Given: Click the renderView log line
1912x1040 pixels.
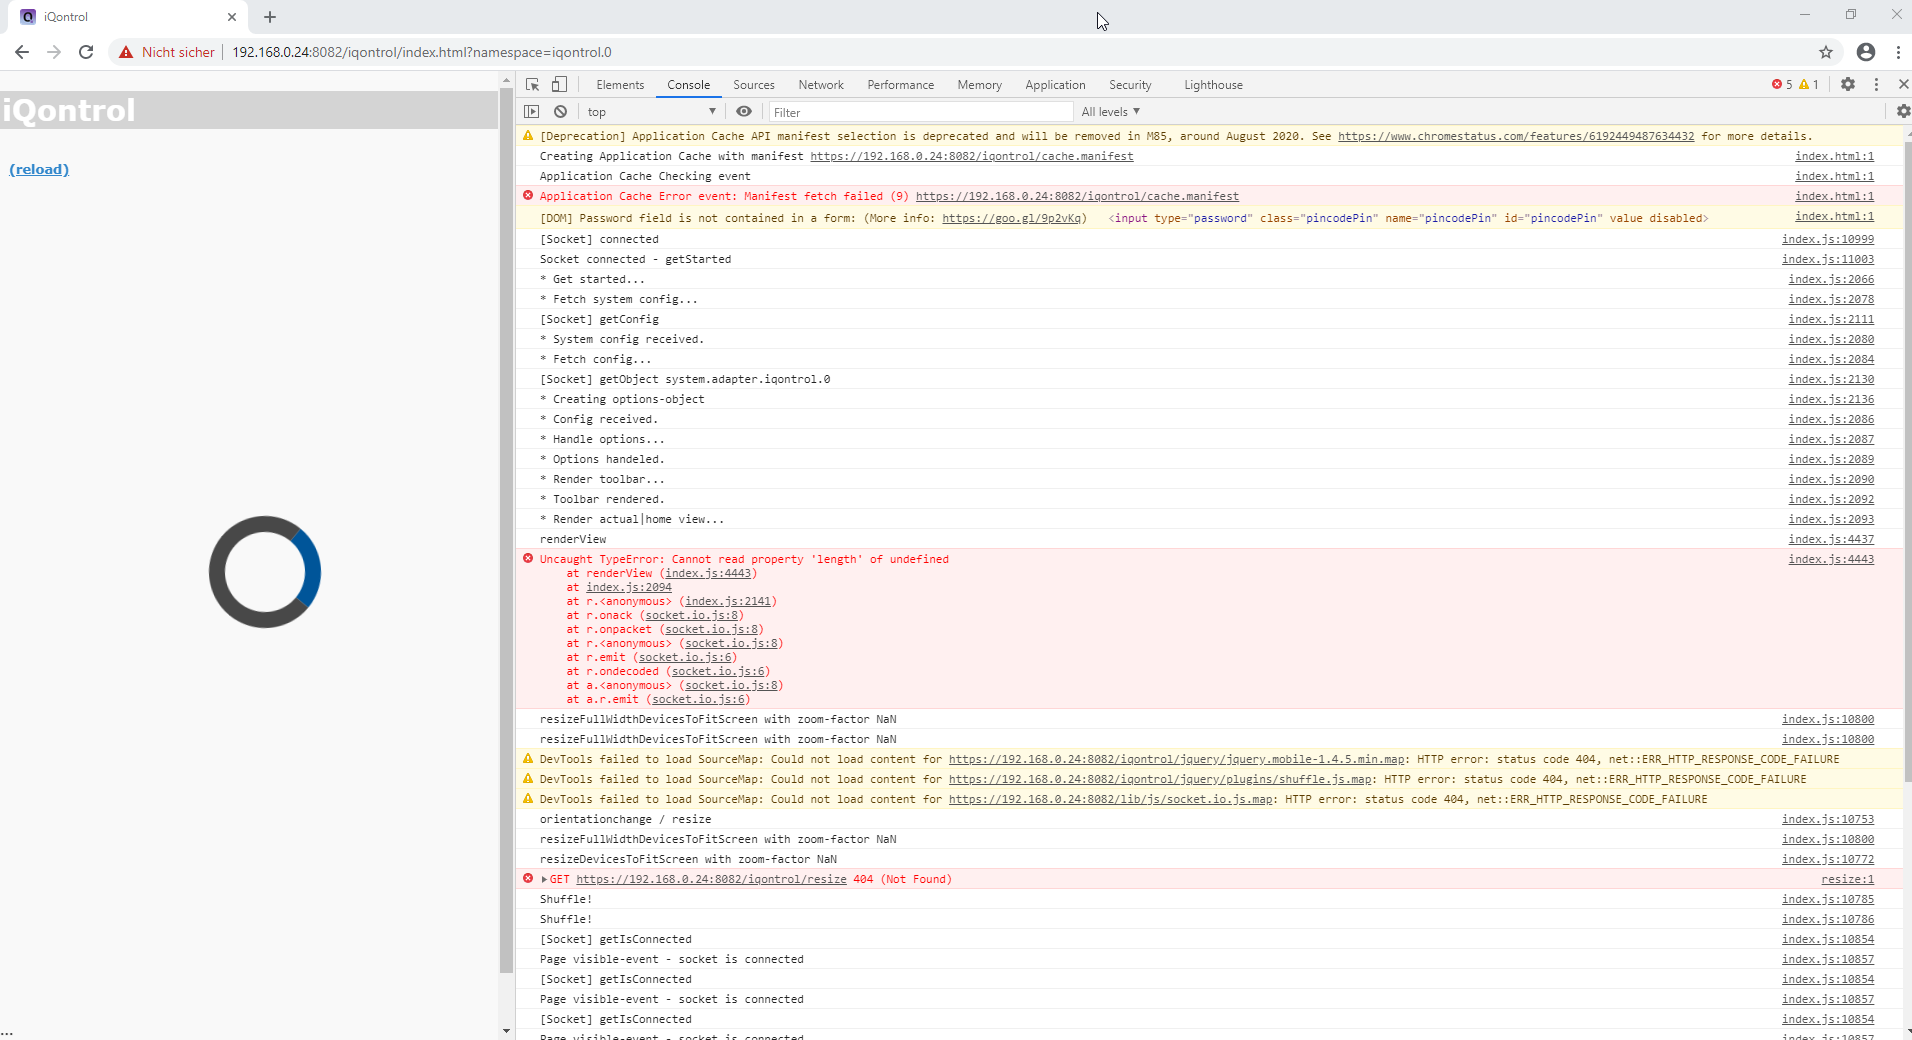Looking at the screenshot, I should [x=573, y=539].
